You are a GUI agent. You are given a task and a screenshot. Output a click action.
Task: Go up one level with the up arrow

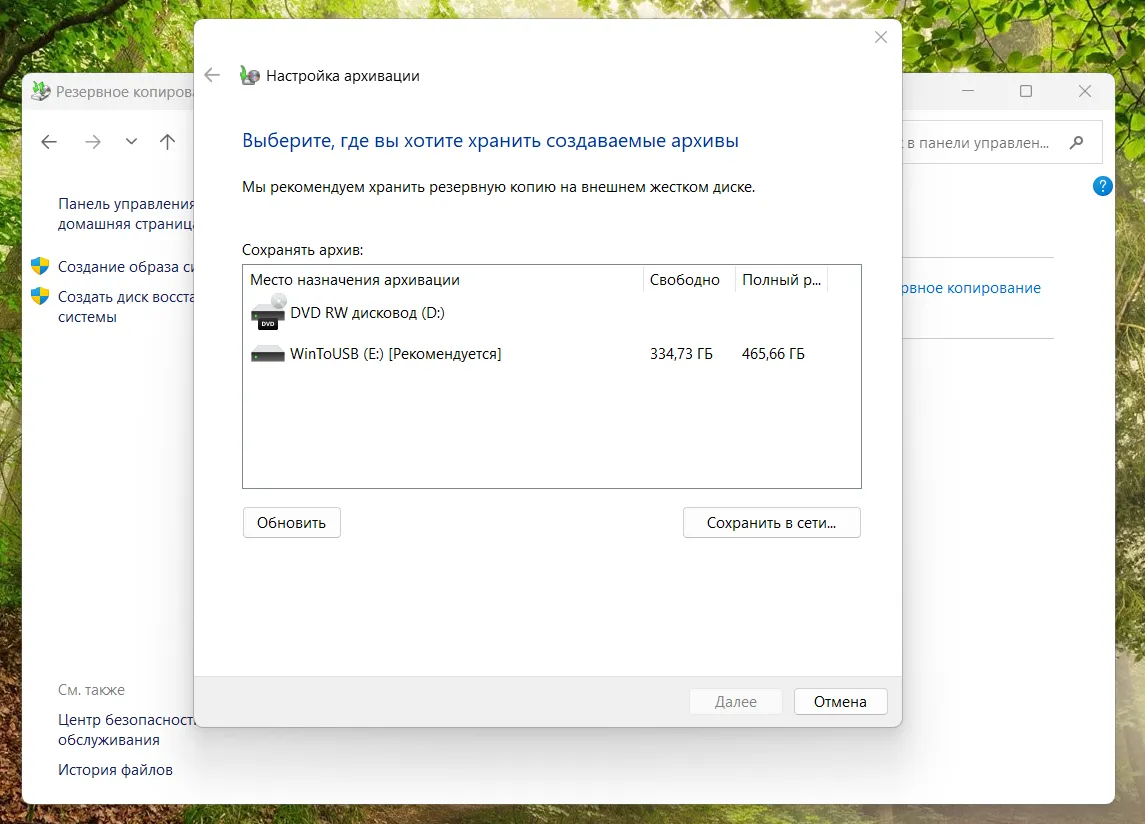click(167, 142)
